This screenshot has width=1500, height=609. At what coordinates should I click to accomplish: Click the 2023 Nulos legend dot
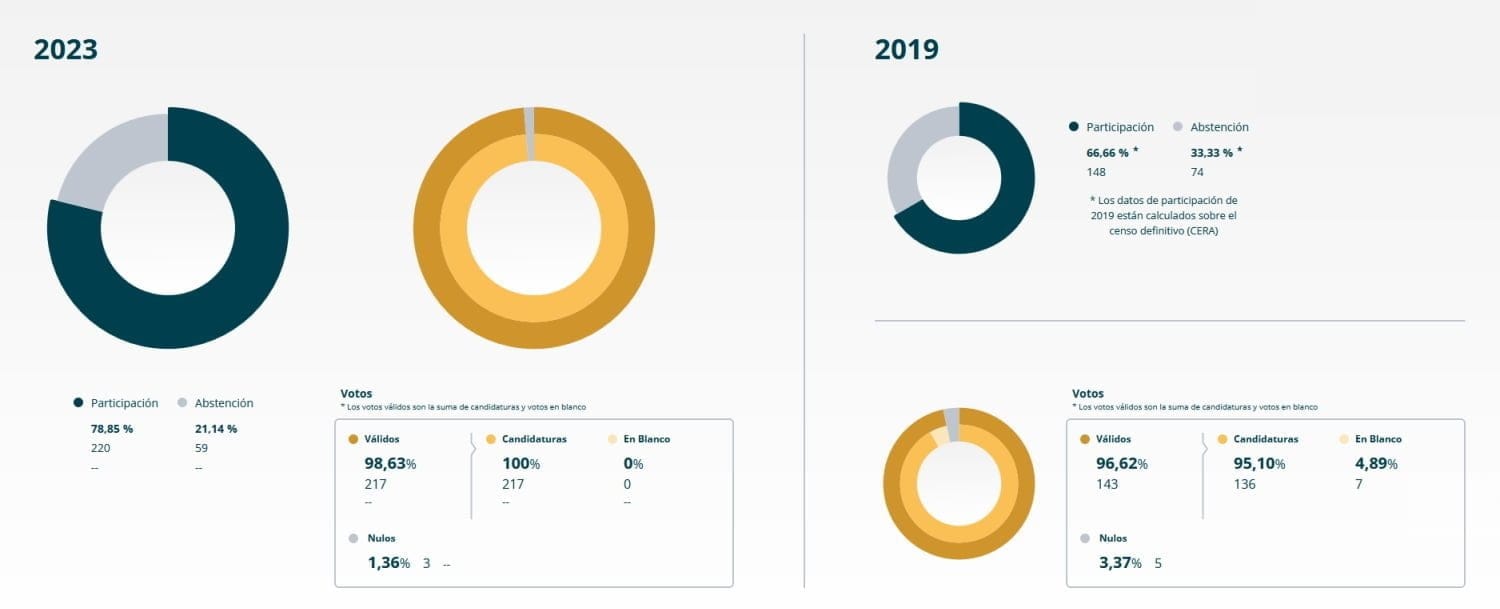point(353,538)
